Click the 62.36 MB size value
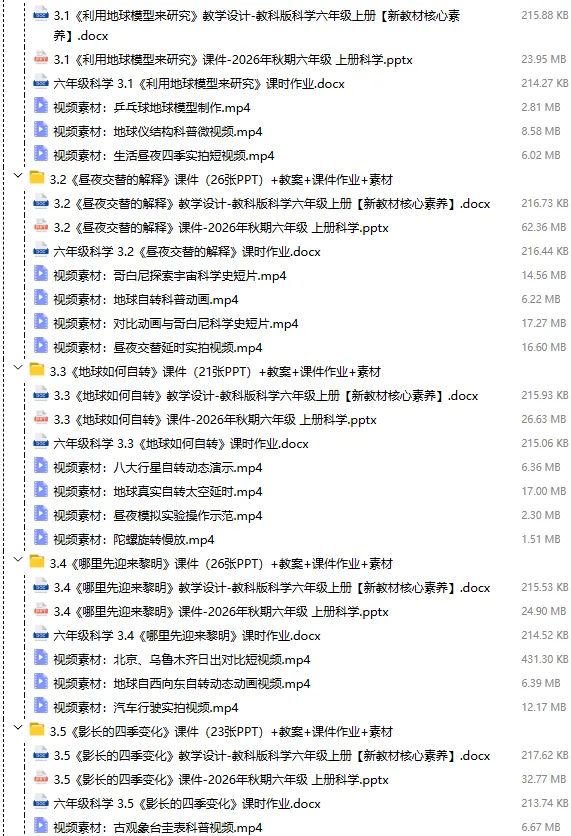The height and width of the screenshot is (836, 571). tap(543, 227)
